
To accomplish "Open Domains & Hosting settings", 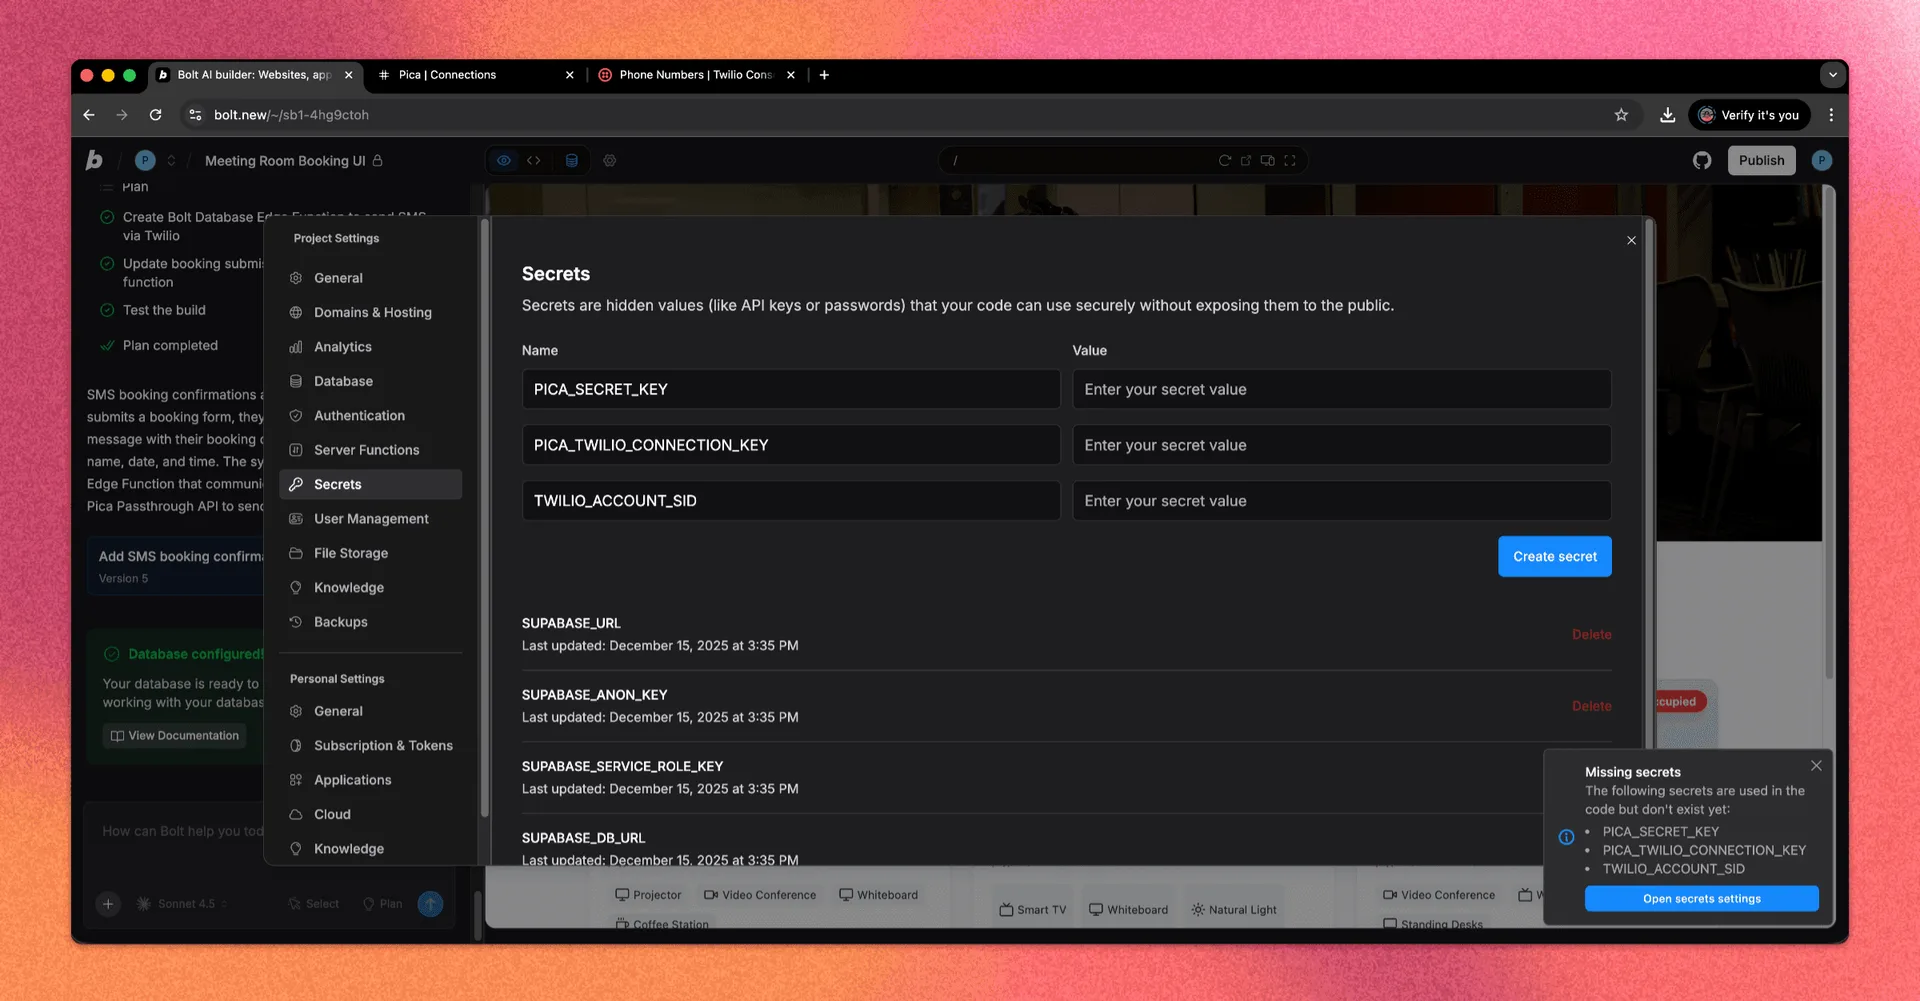I will 370,312.
